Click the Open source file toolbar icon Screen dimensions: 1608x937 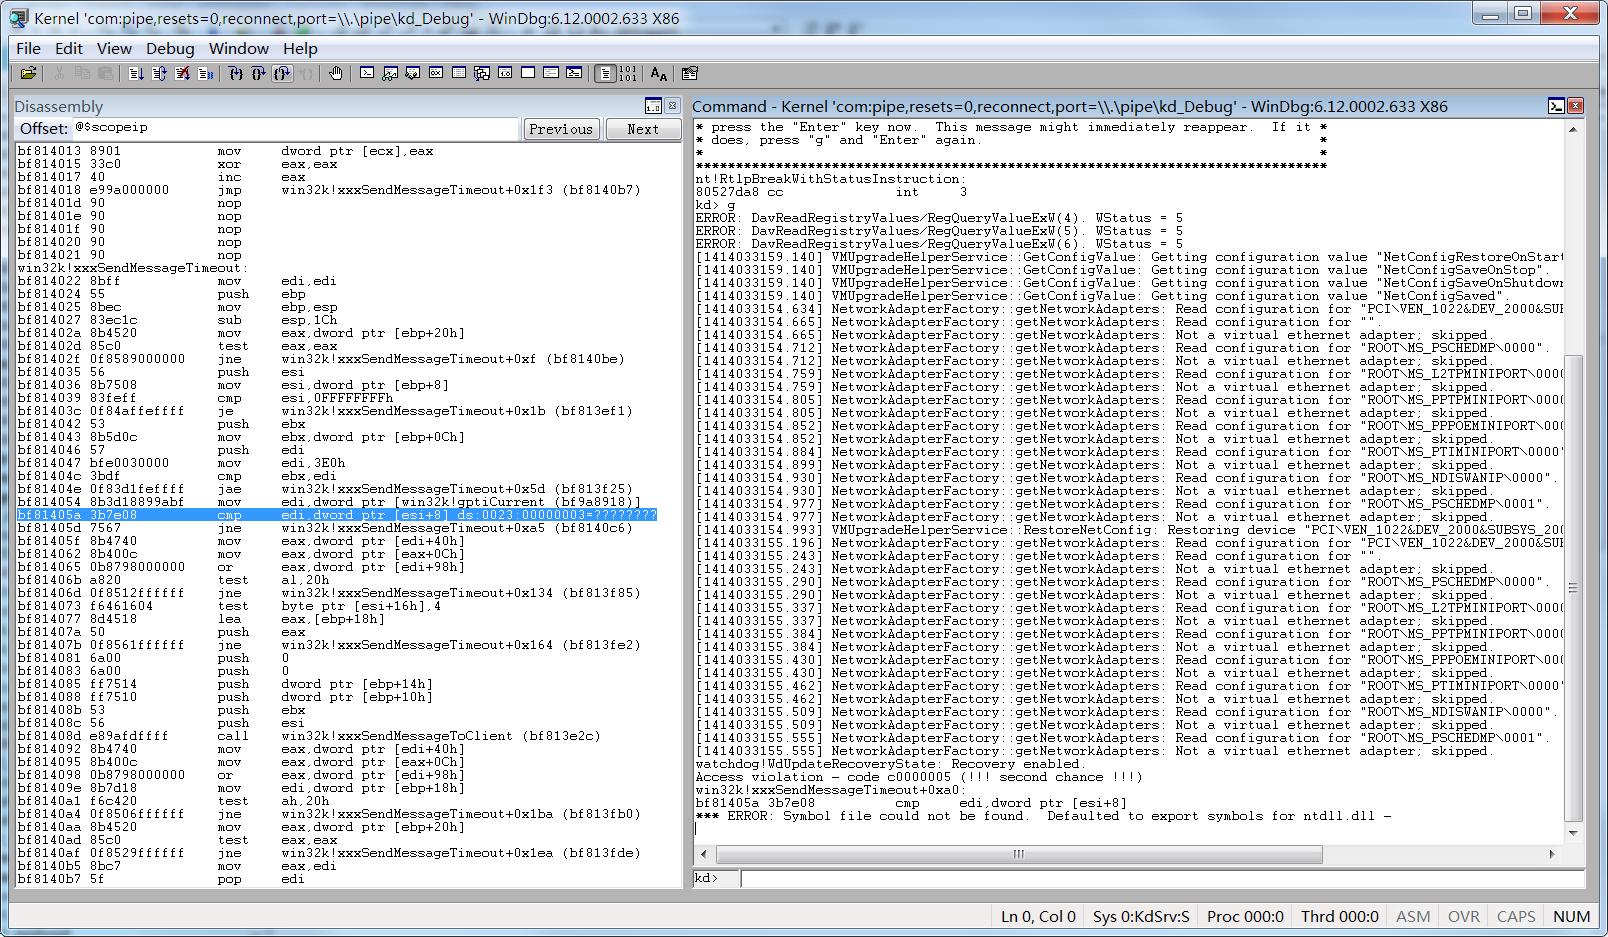(x=28, y=73)
